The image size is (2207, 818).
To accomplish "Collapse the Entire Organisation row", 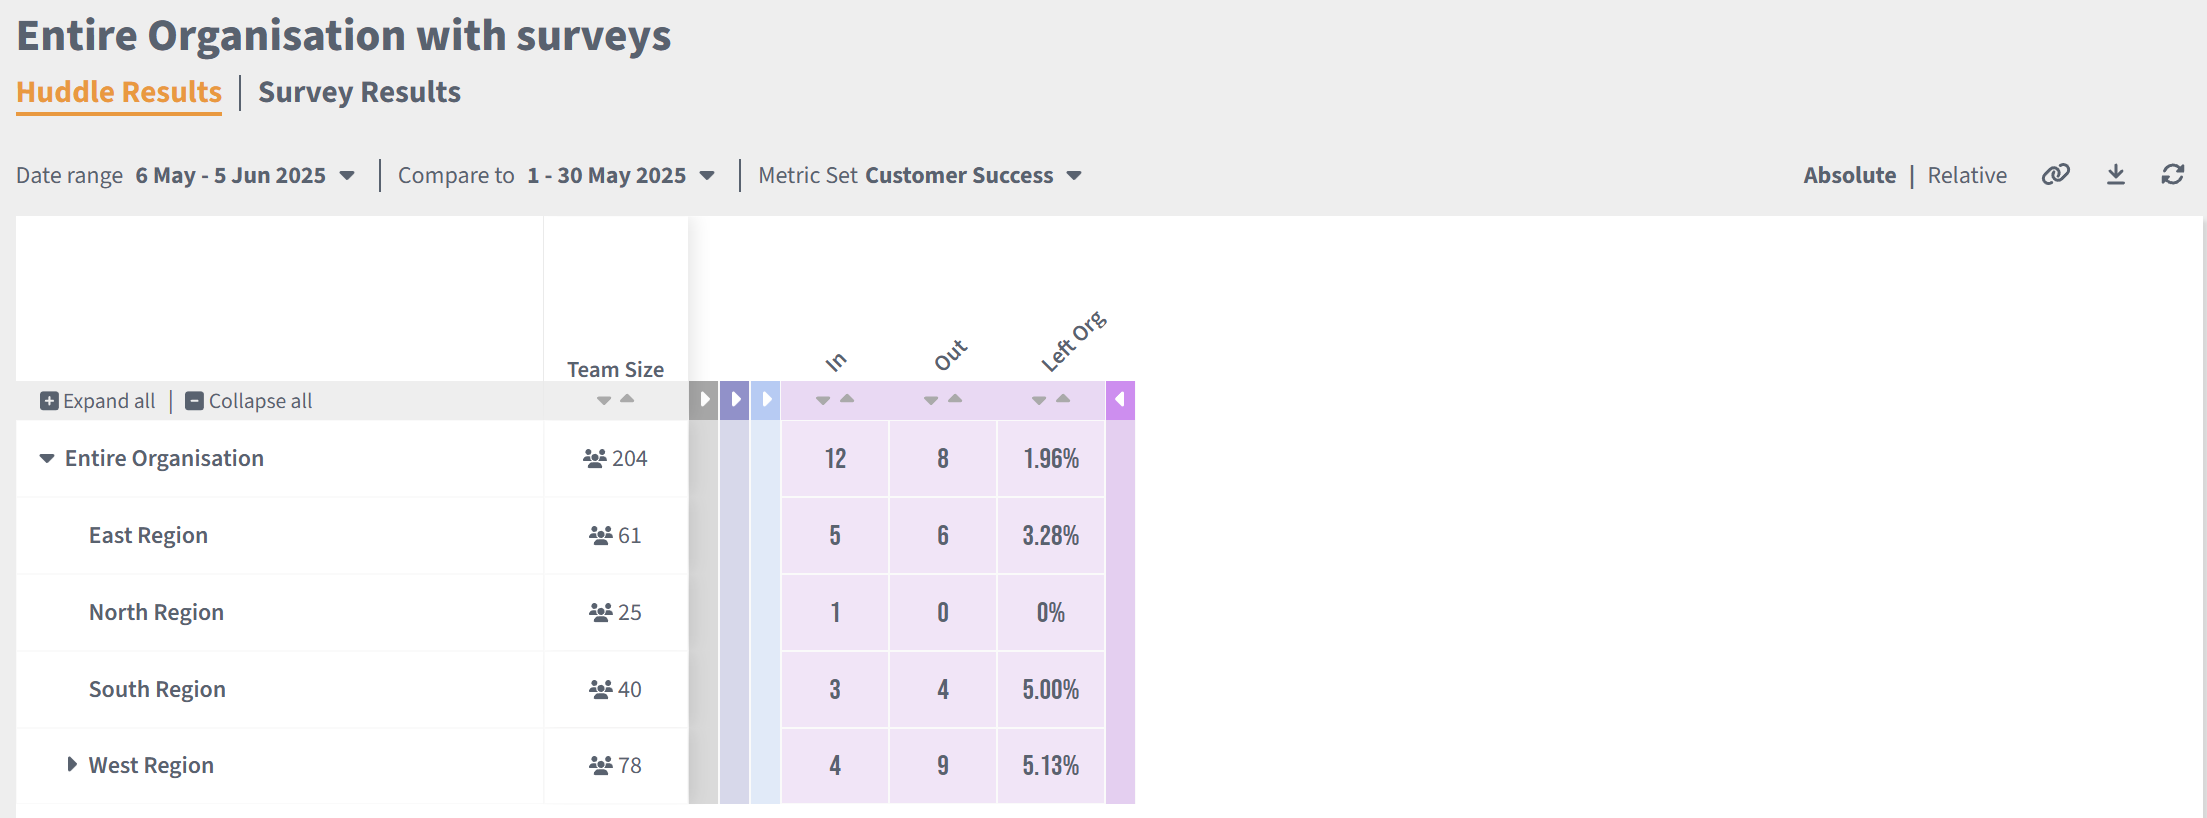I will click(47, 458).
